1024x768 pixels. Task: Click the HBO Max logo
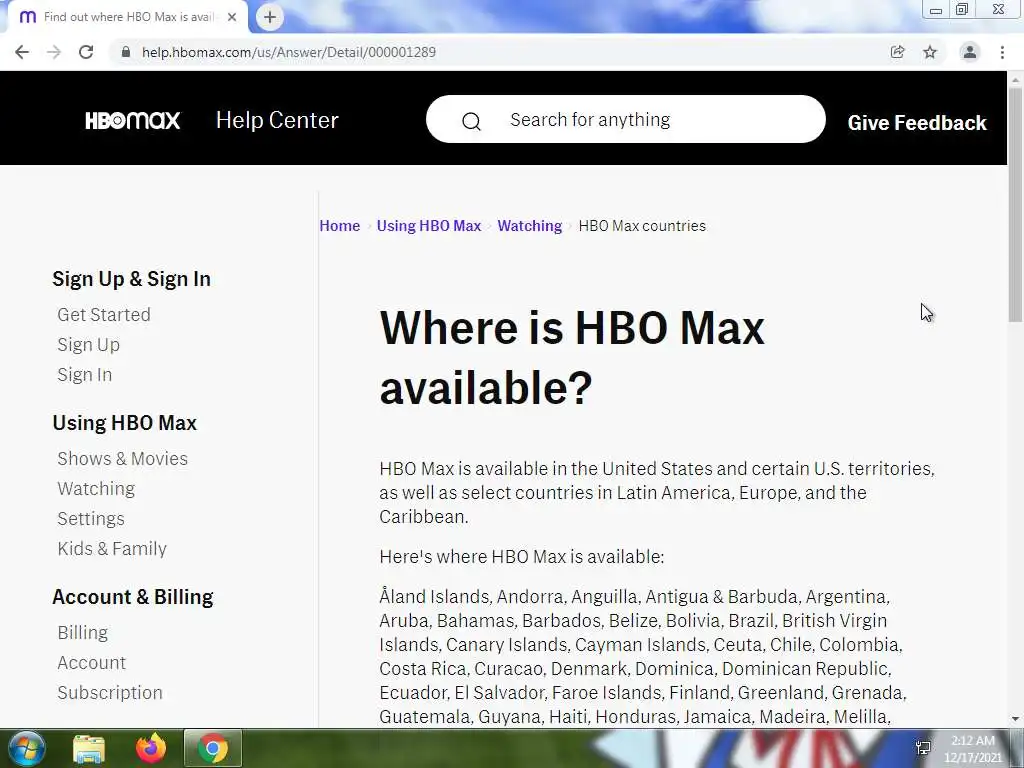click(133, 120)
